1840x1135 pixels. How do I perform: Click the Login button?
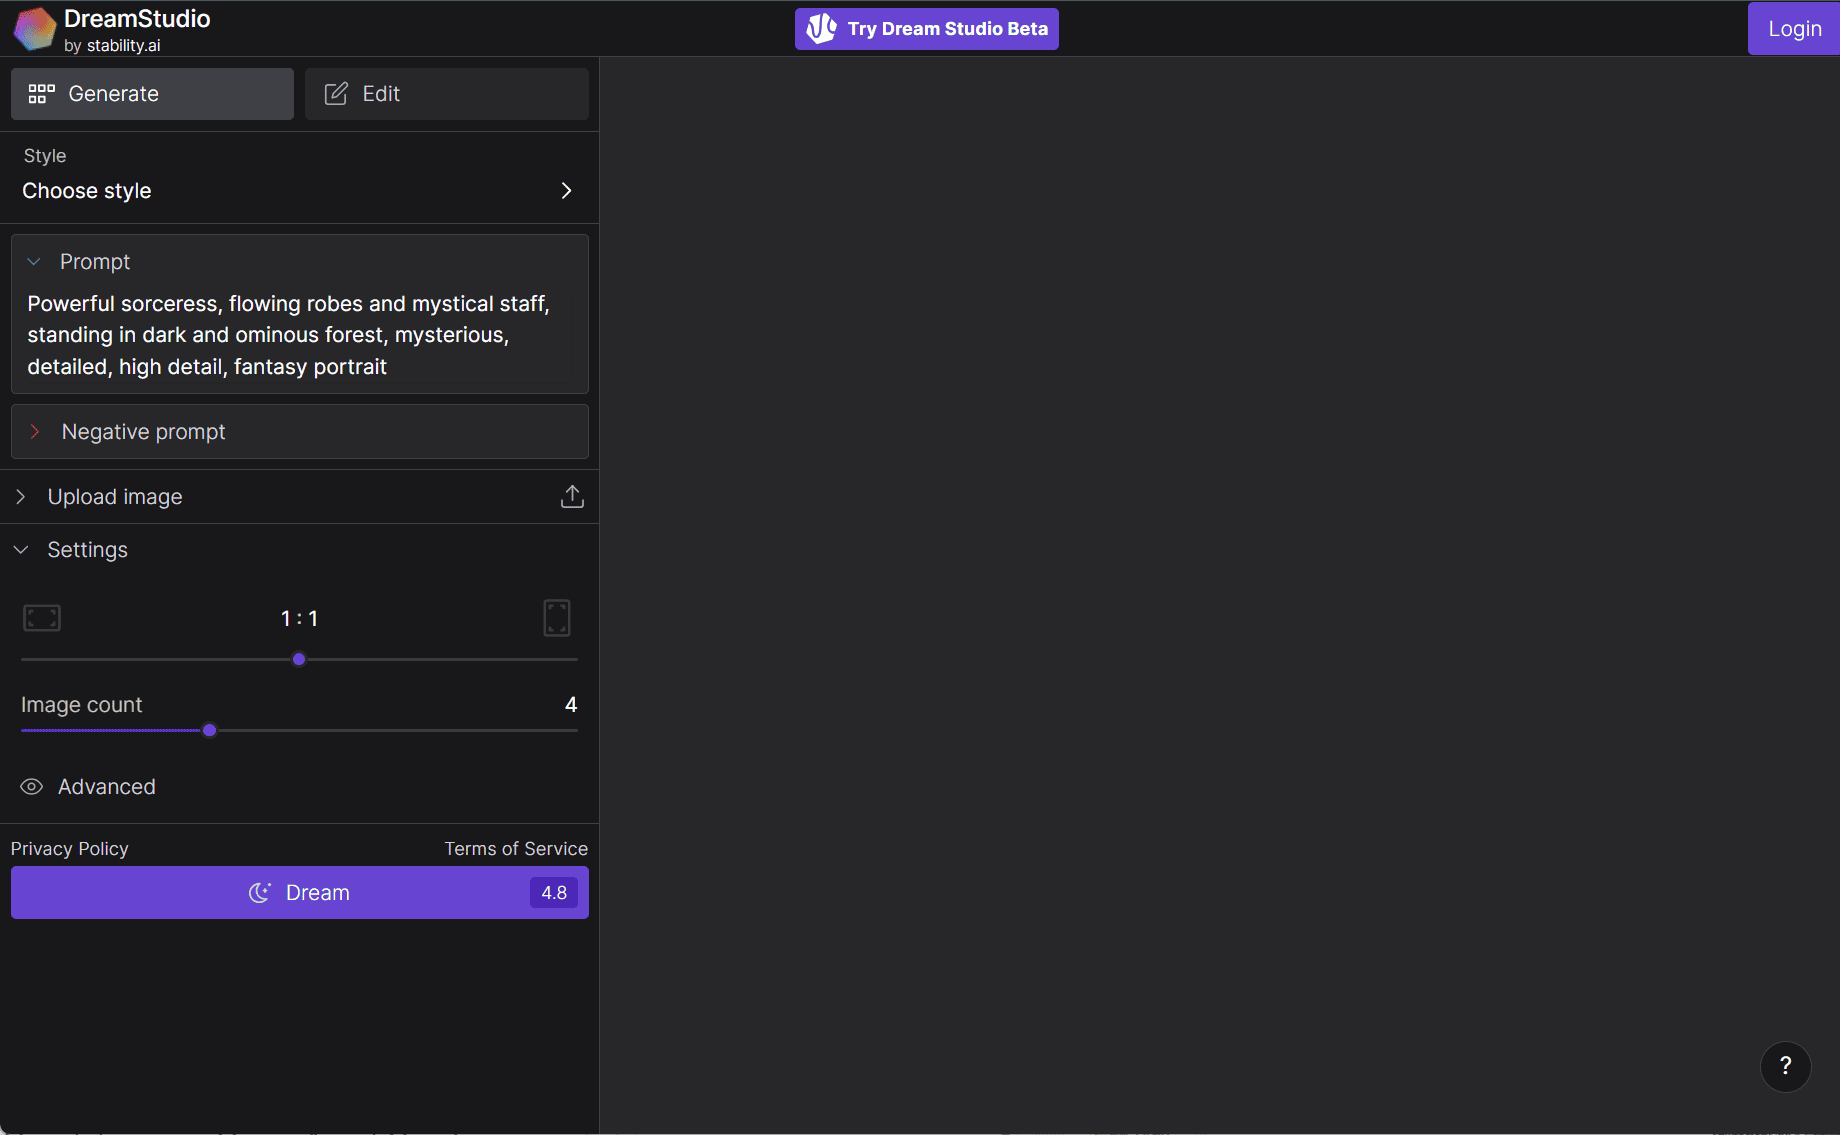(x=1794, y=29)
